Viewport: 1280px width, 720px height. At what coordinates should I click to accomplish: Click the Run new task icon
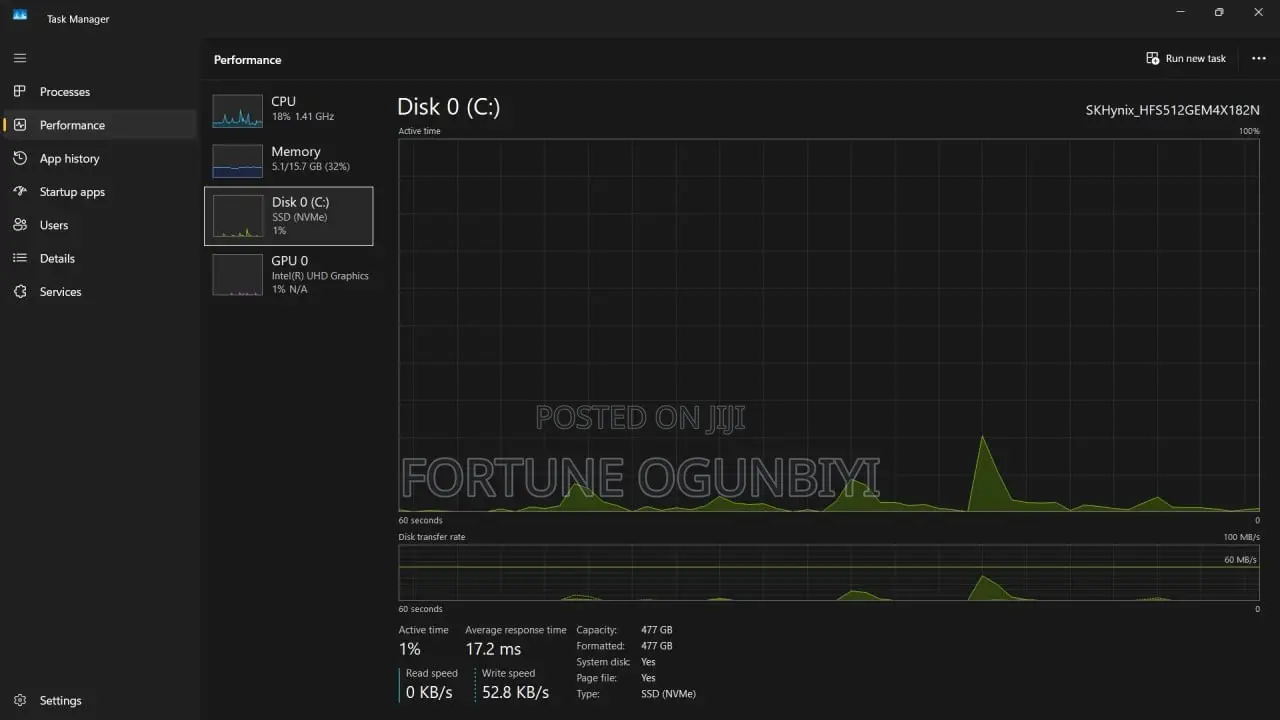[x=1152, y=58]
